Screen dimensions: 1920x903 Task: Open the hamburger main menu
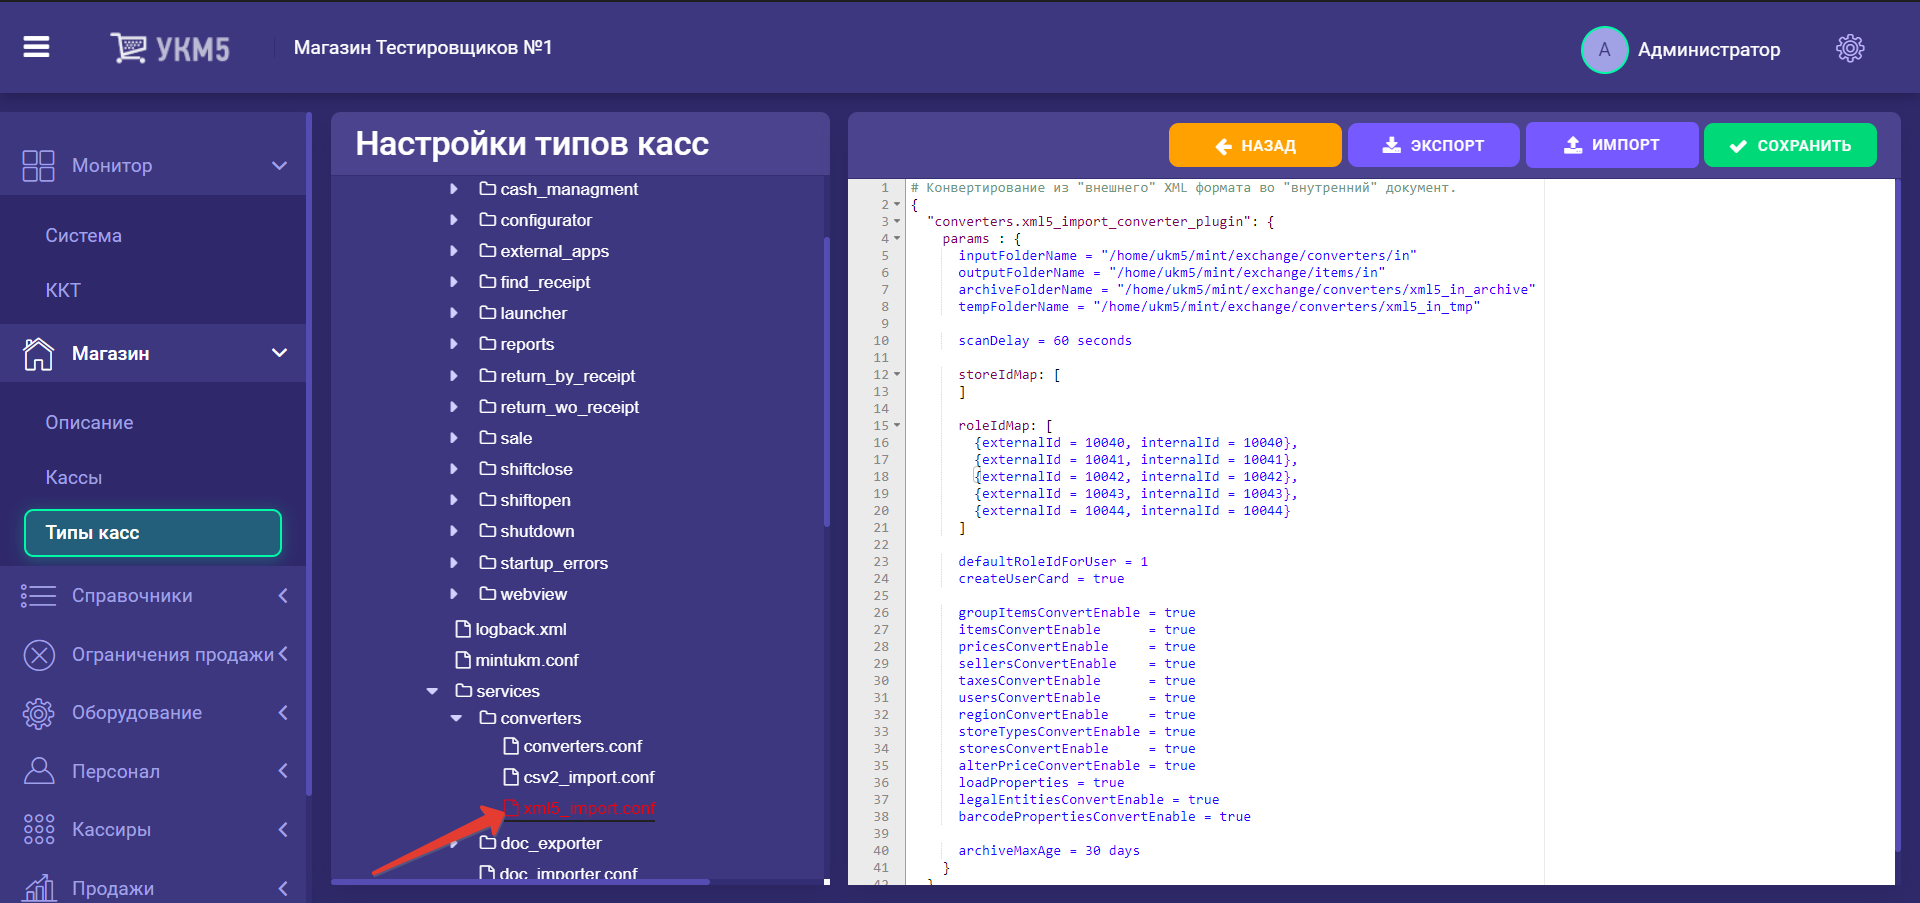tap(36, 47)
